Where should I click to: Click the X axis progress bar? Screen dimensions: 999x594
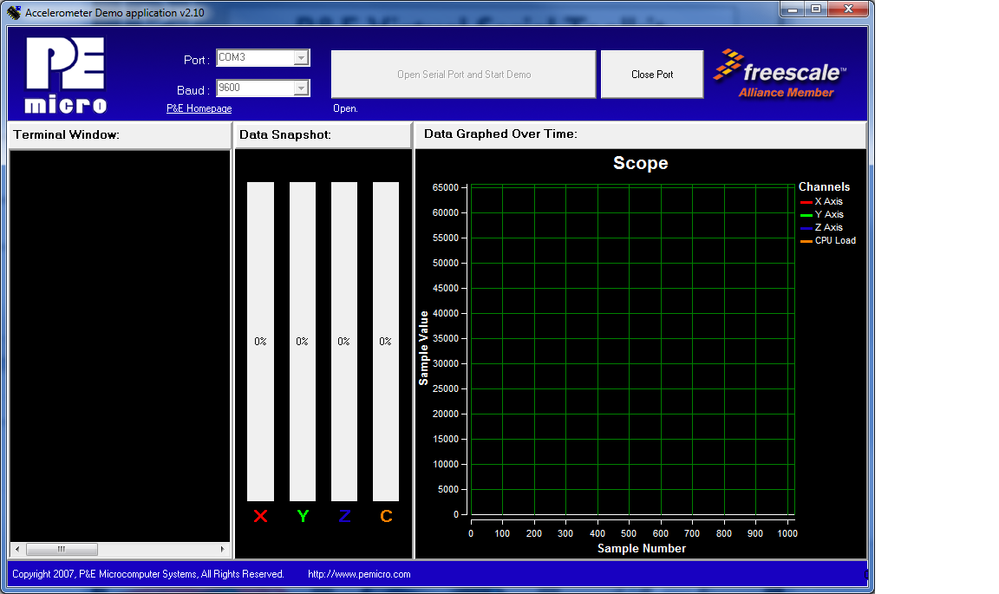click(x=261, y=342)
